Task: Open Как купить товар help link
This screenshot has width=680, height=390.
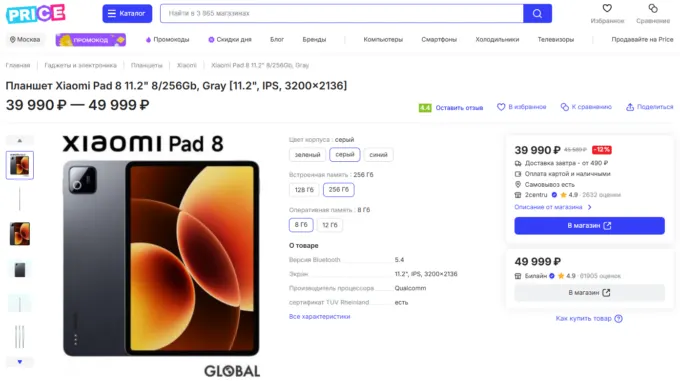Action: (x=583, y=318)
